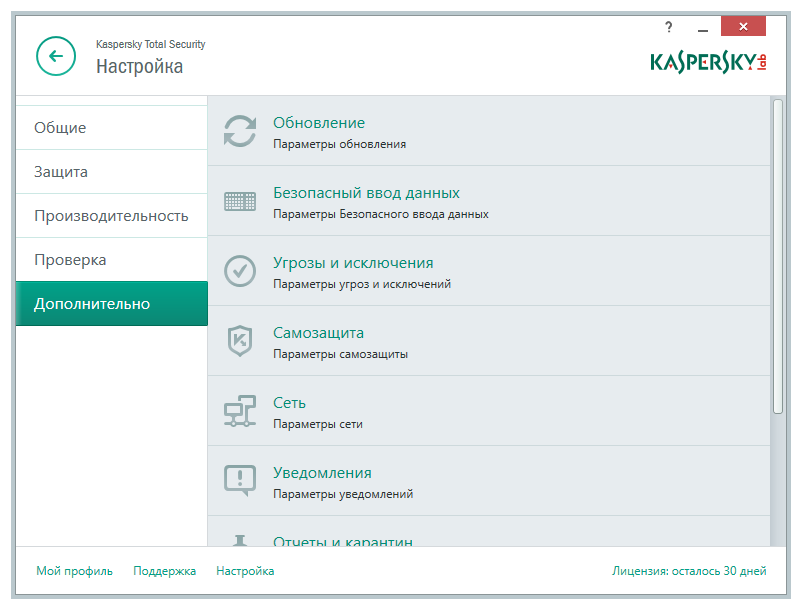Screen dimensions: 801x615
Task: Switch to the Защита section
Action: pyautogui.click(x=111, y=172)
